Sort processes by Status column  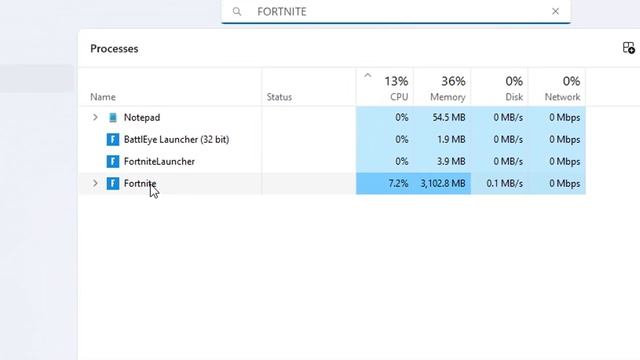(279, 97)
